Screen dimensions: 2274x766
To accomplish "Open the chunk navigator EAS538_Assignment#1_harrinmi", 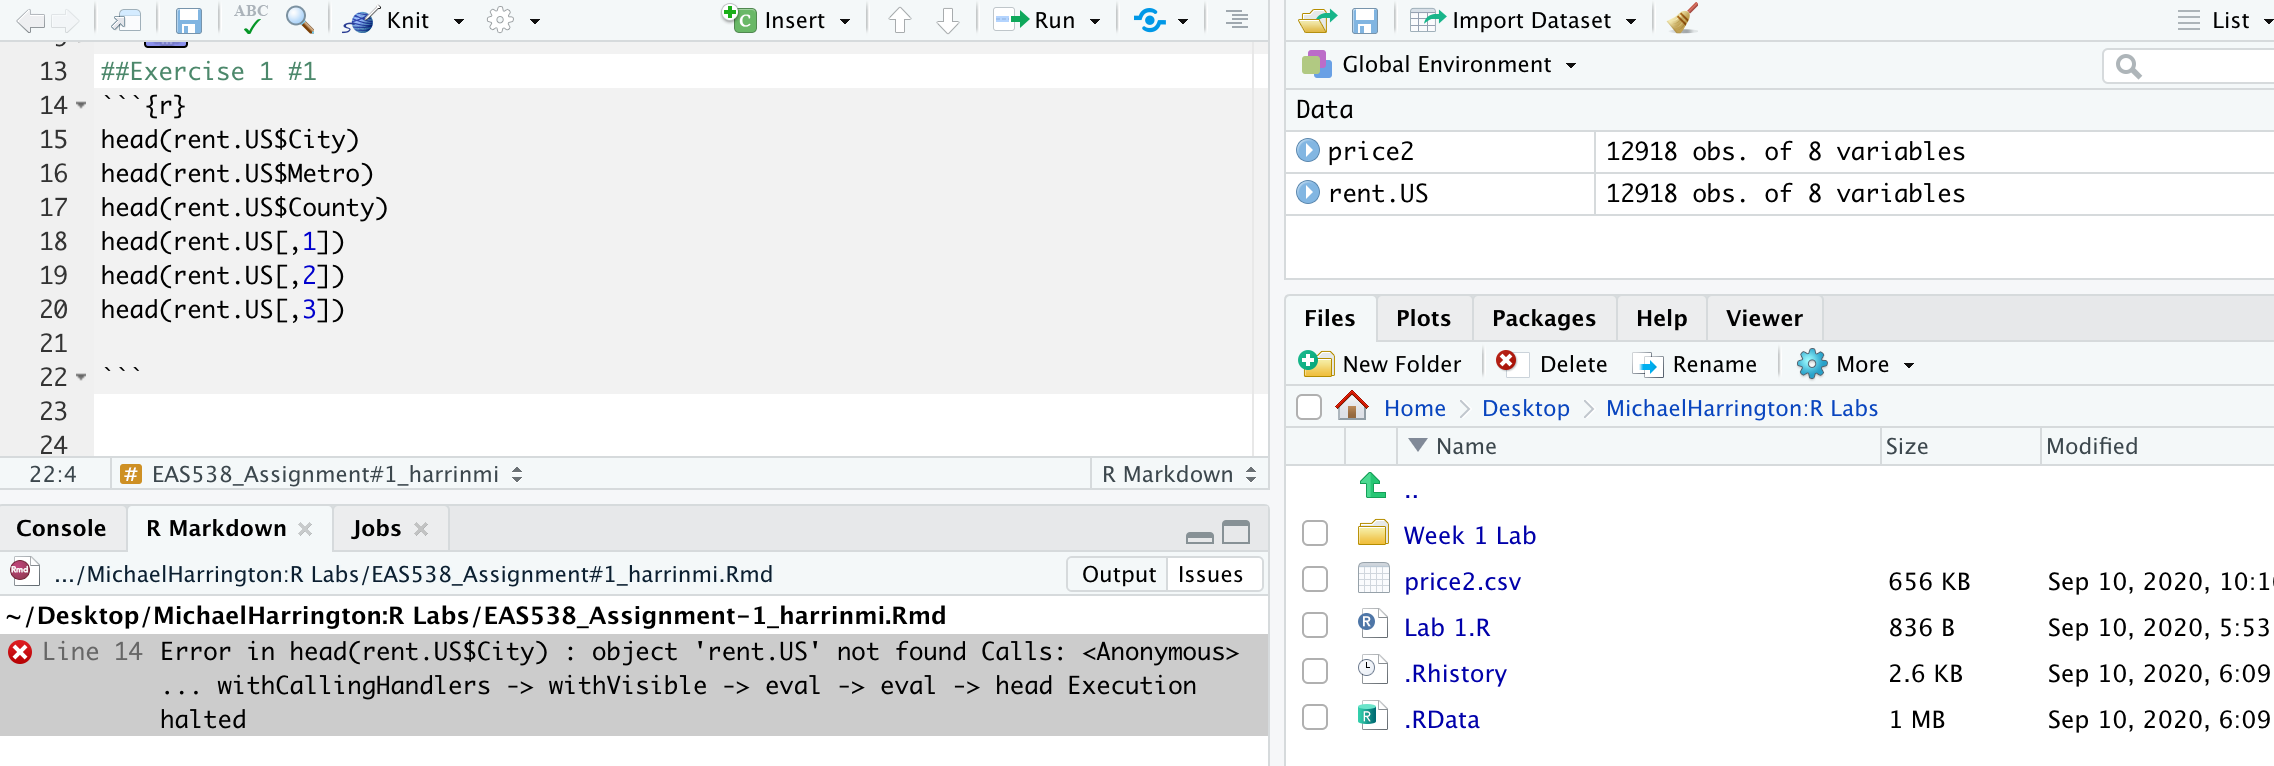I will [322, 474].
